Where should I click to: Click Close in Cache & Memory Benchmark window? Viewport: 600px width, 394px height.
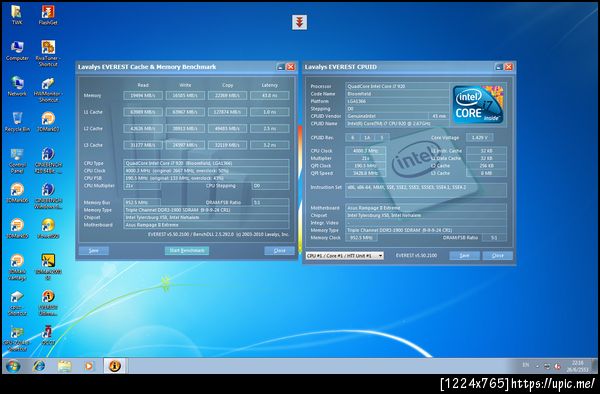click(279, 251)
